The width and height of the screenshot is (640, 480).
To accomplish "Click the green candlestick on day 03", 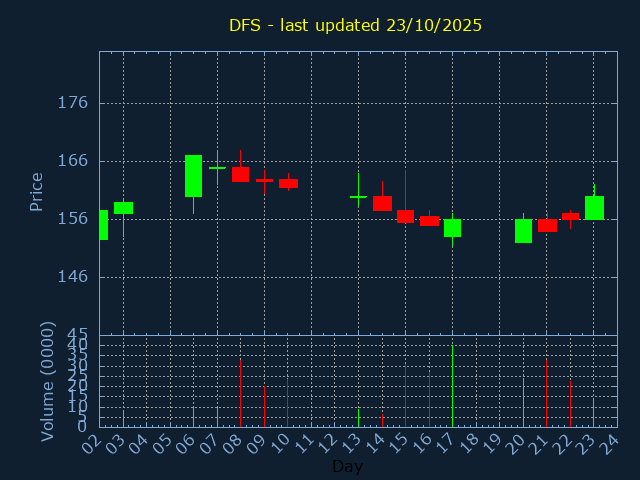I will 123,208.
